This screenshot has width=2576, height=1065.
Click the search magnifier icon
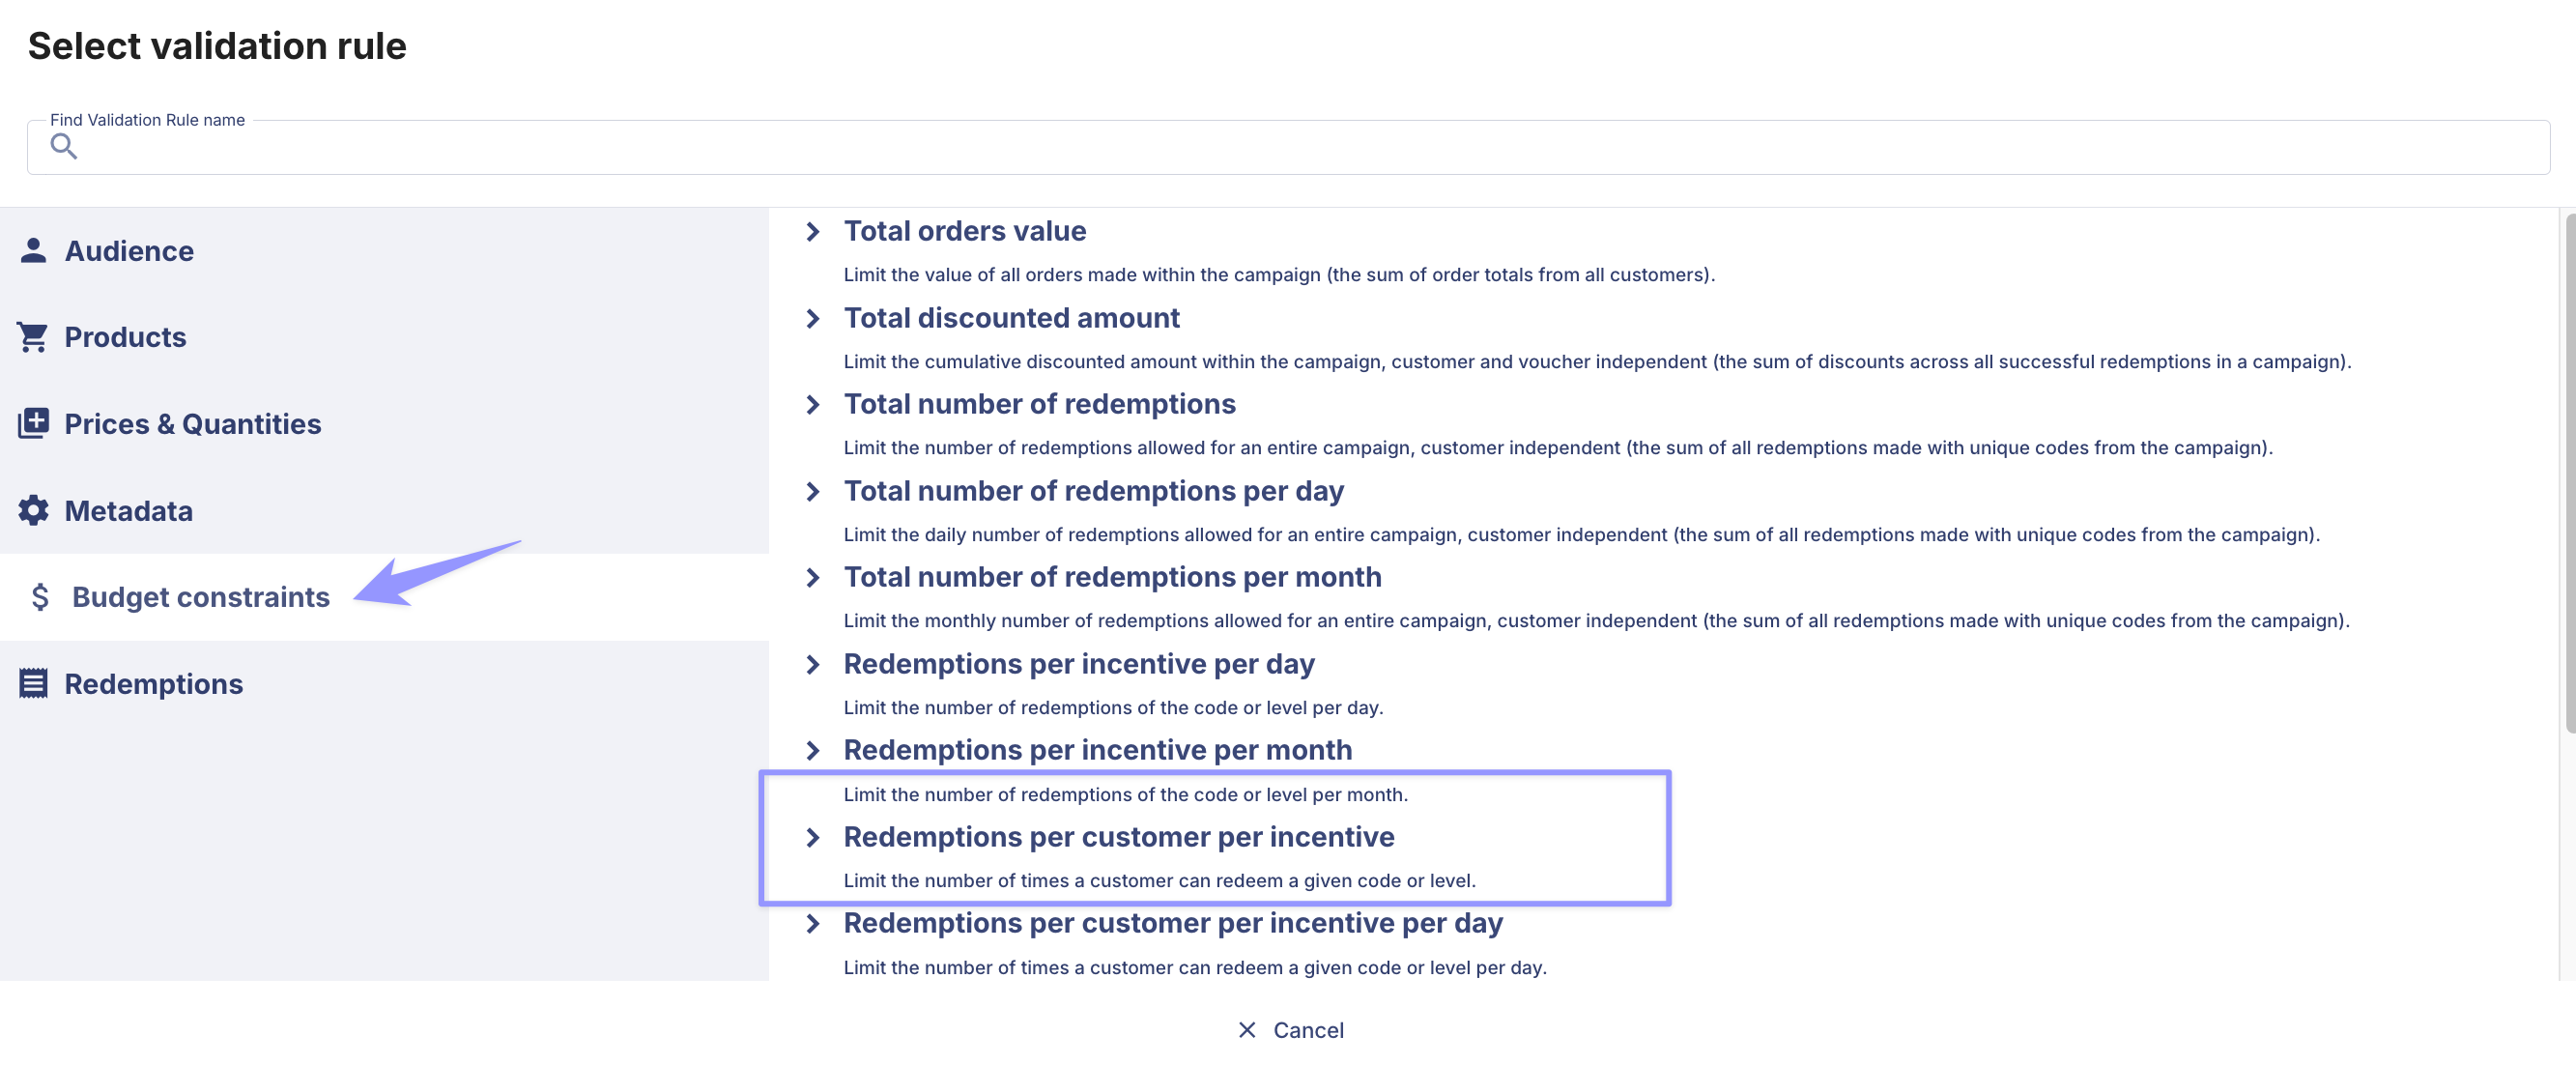pyautogui.click(x=64, y=146)
